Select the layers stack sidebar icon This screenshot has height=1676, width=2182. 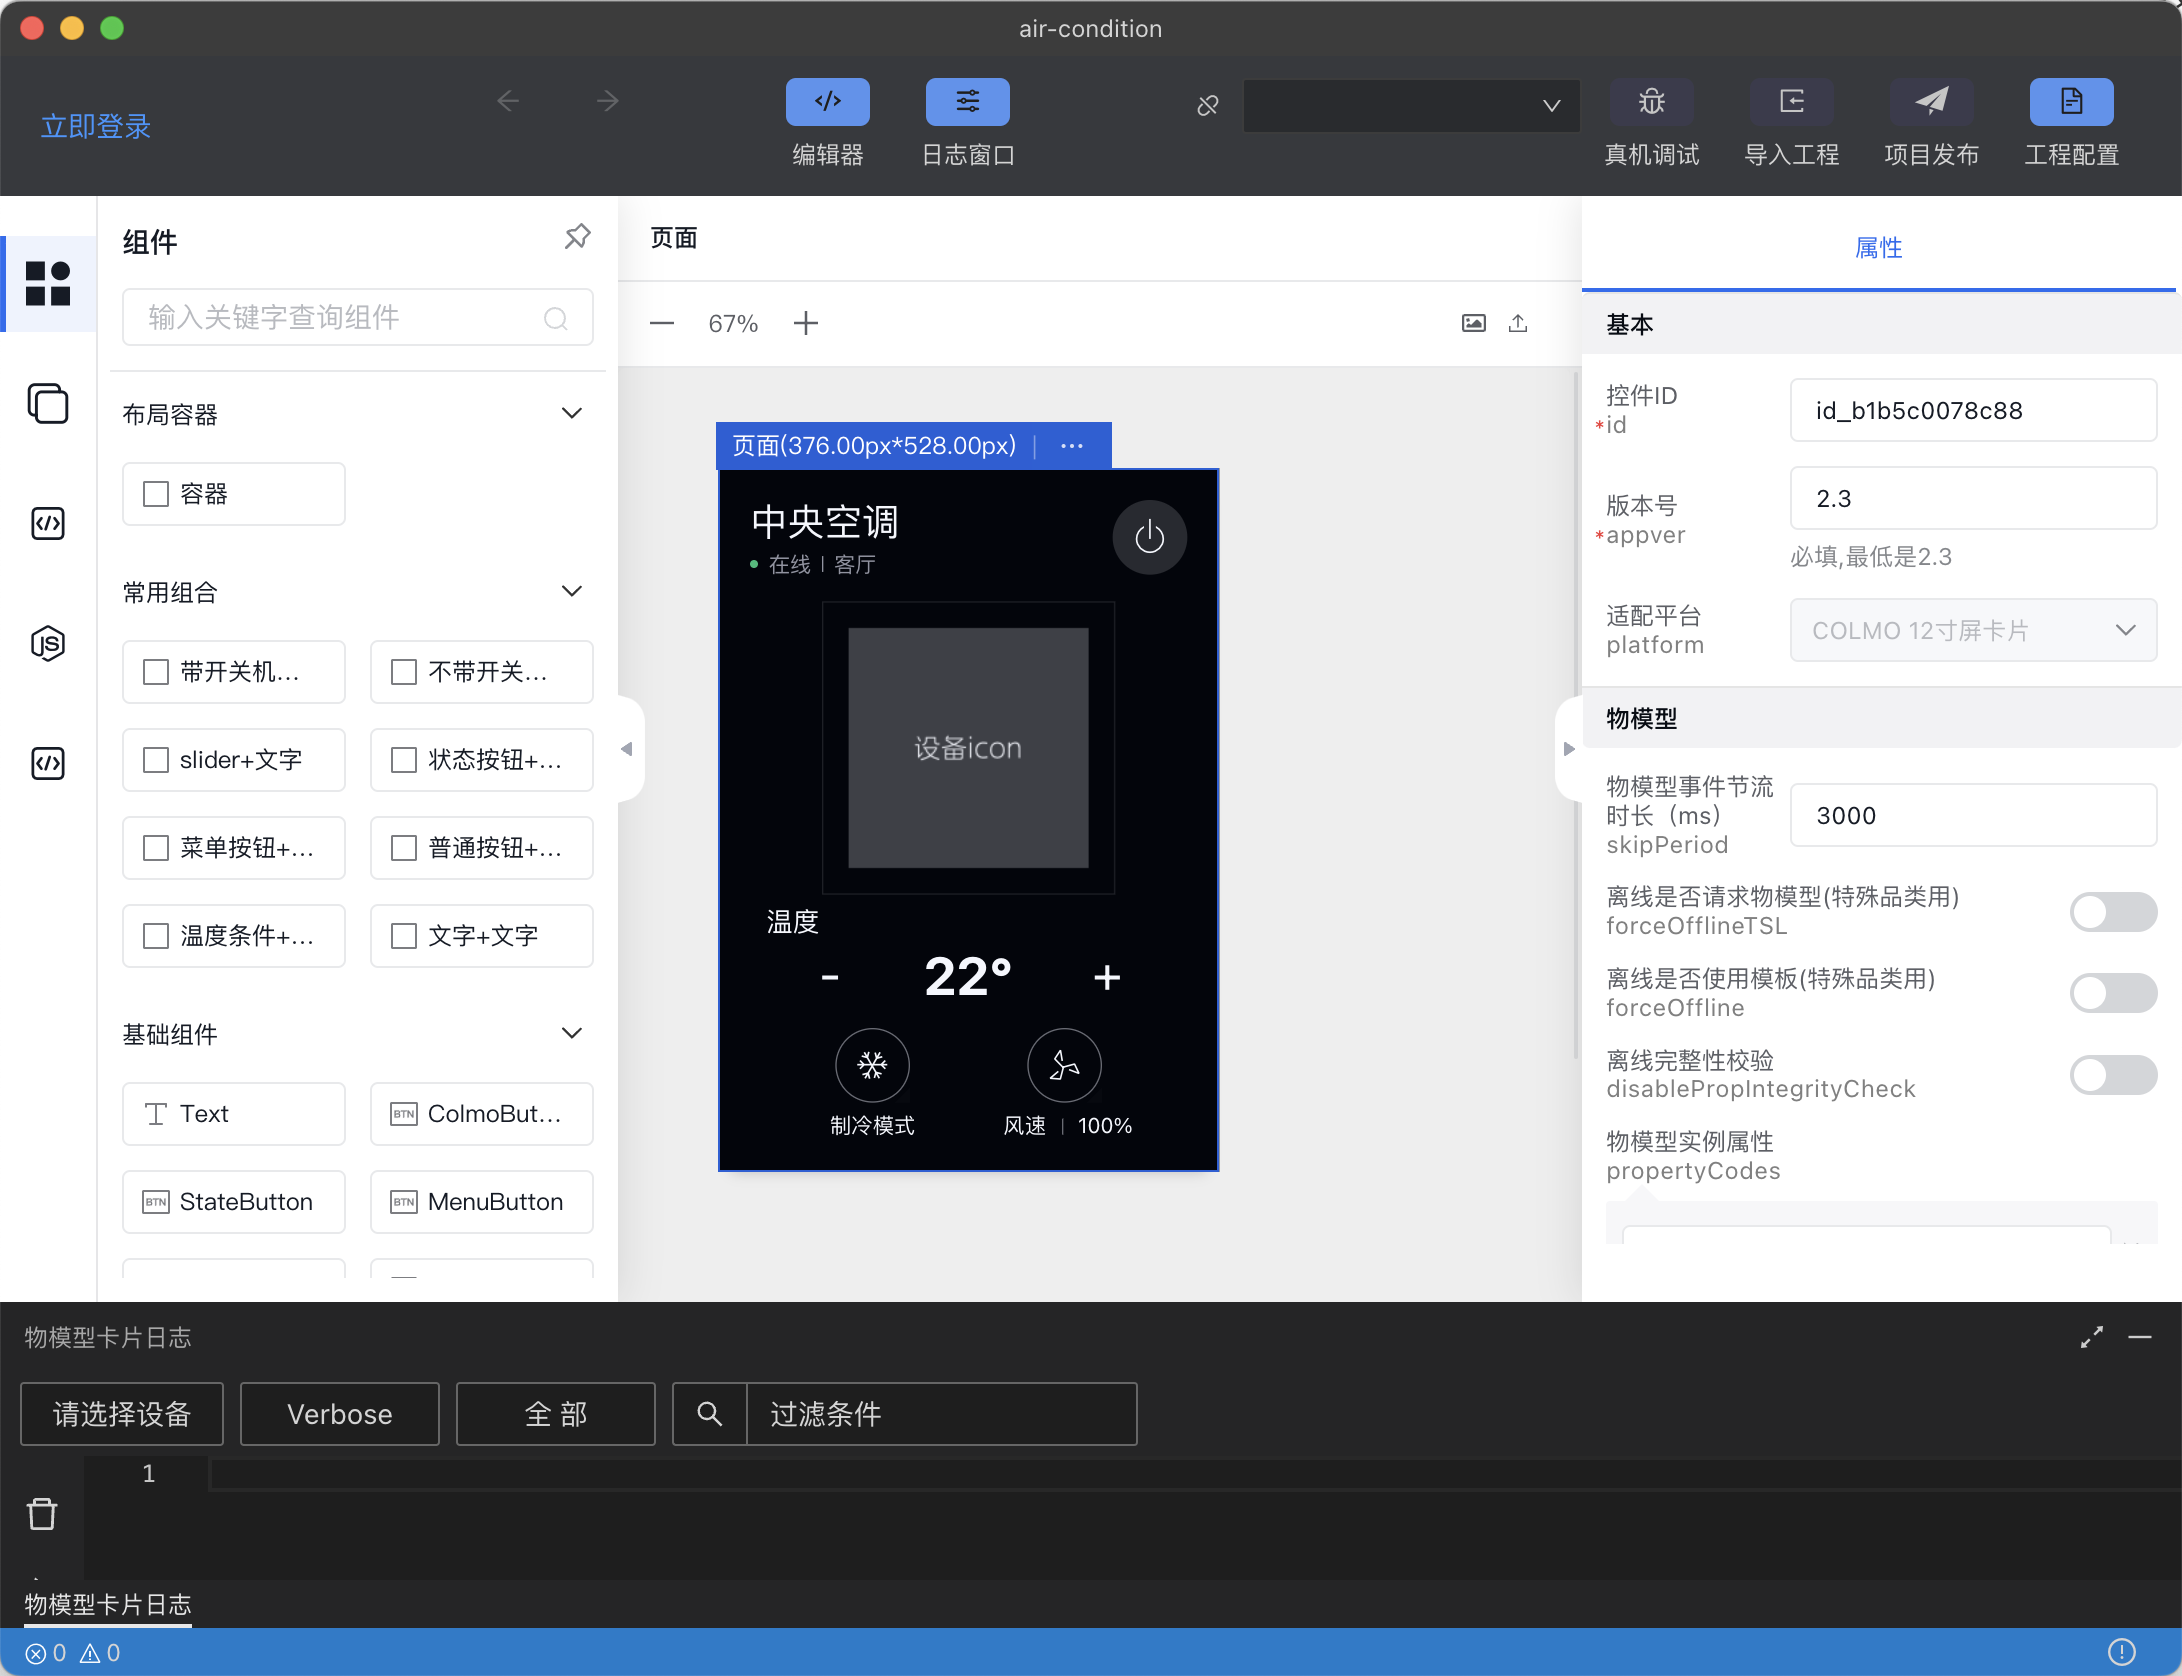pyautogui.click(x=48, y=404)
